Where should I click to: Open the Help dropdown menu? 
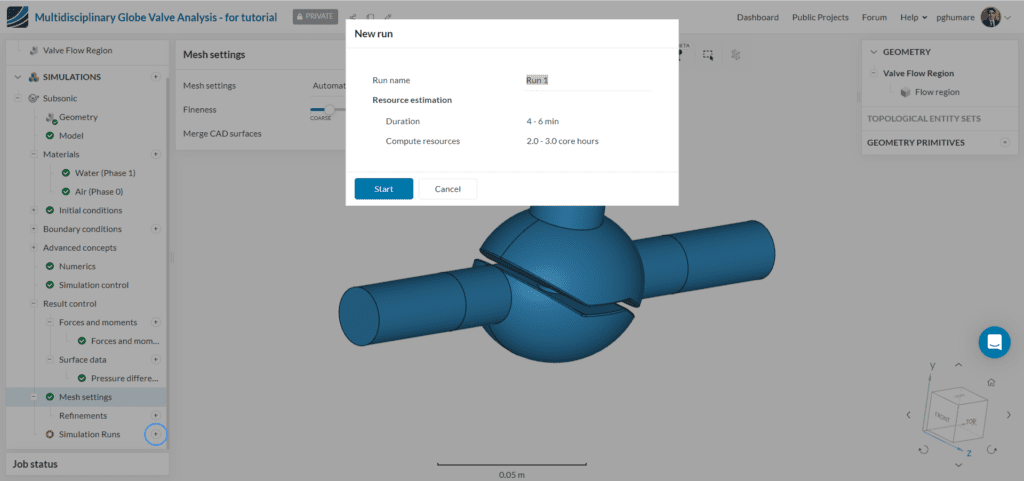click(x=912, y=17)
